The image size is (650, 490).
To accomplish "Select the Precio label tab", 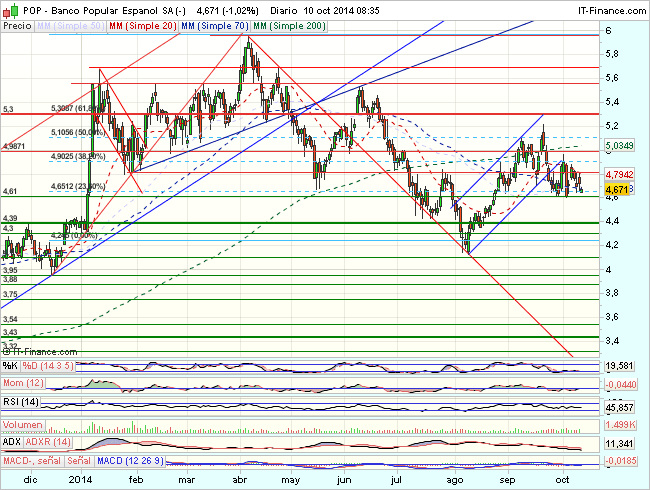I will click(x=16, y=23).
